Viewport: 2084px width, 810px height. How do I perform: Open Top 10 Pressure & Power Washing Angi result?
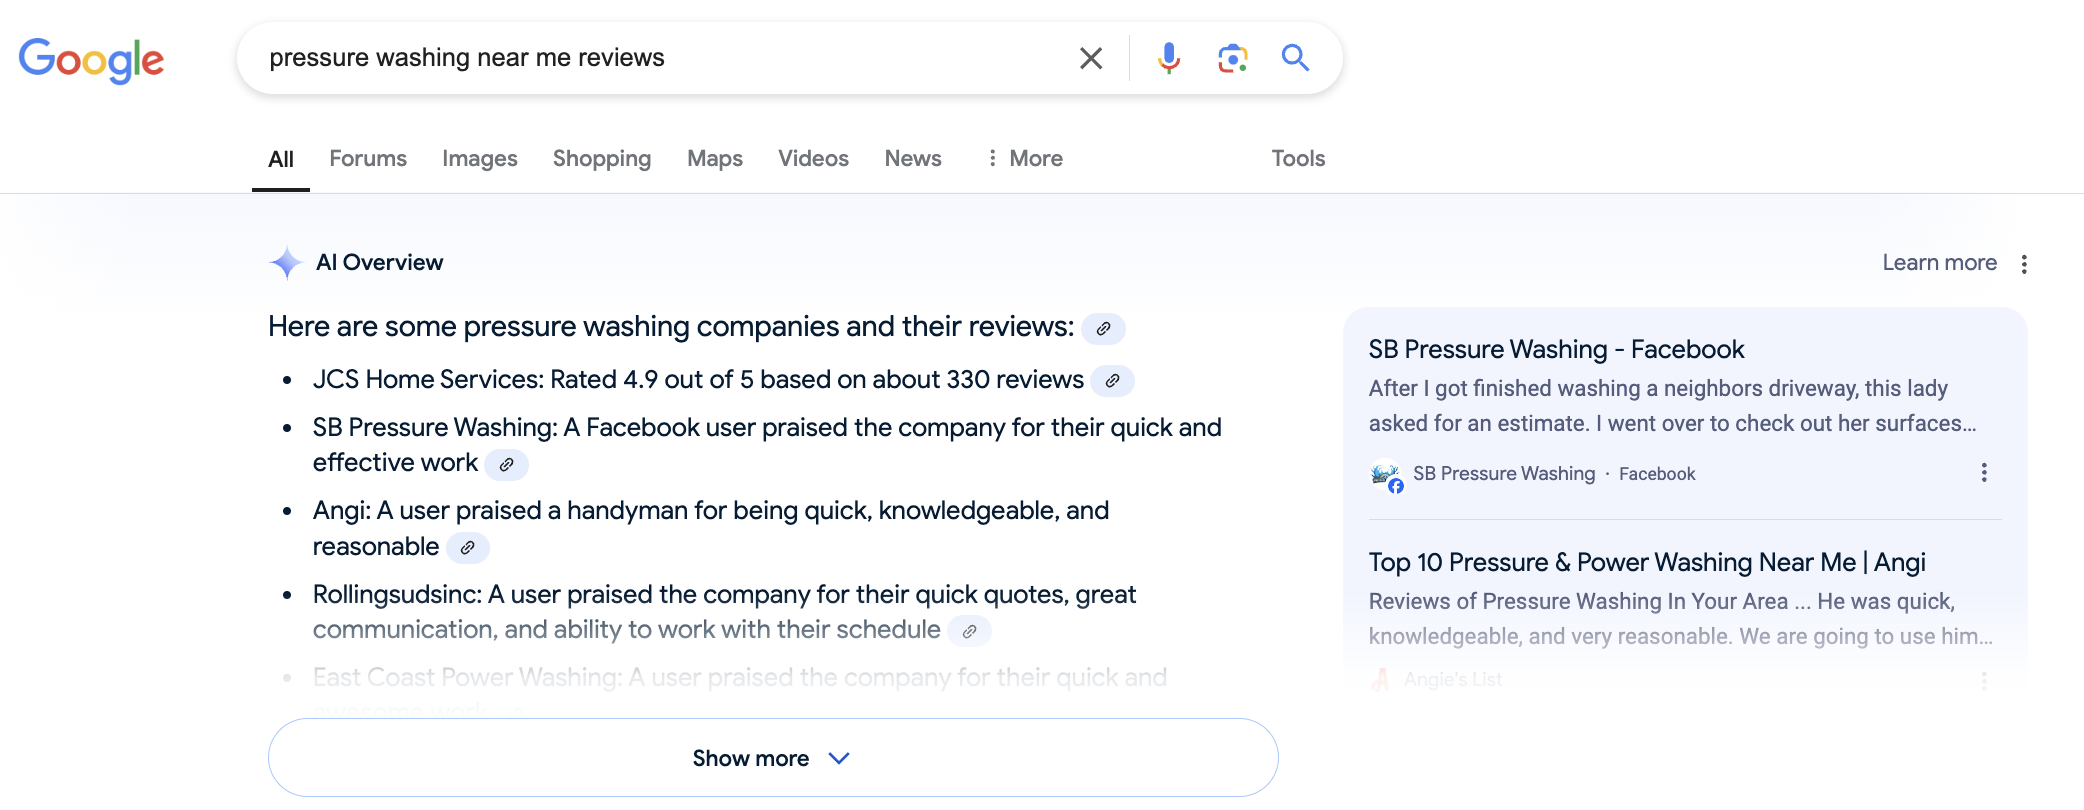pyautogui.click(x=1646, y=563)
